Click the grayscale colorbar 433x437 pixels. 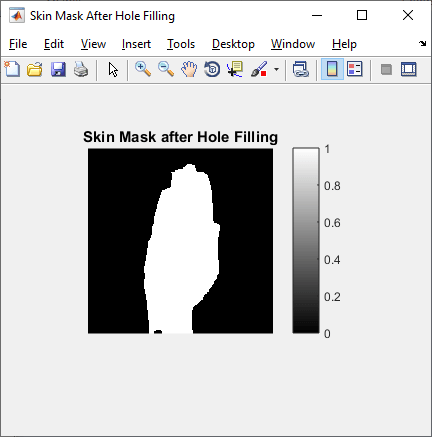[x=306, y=240]
